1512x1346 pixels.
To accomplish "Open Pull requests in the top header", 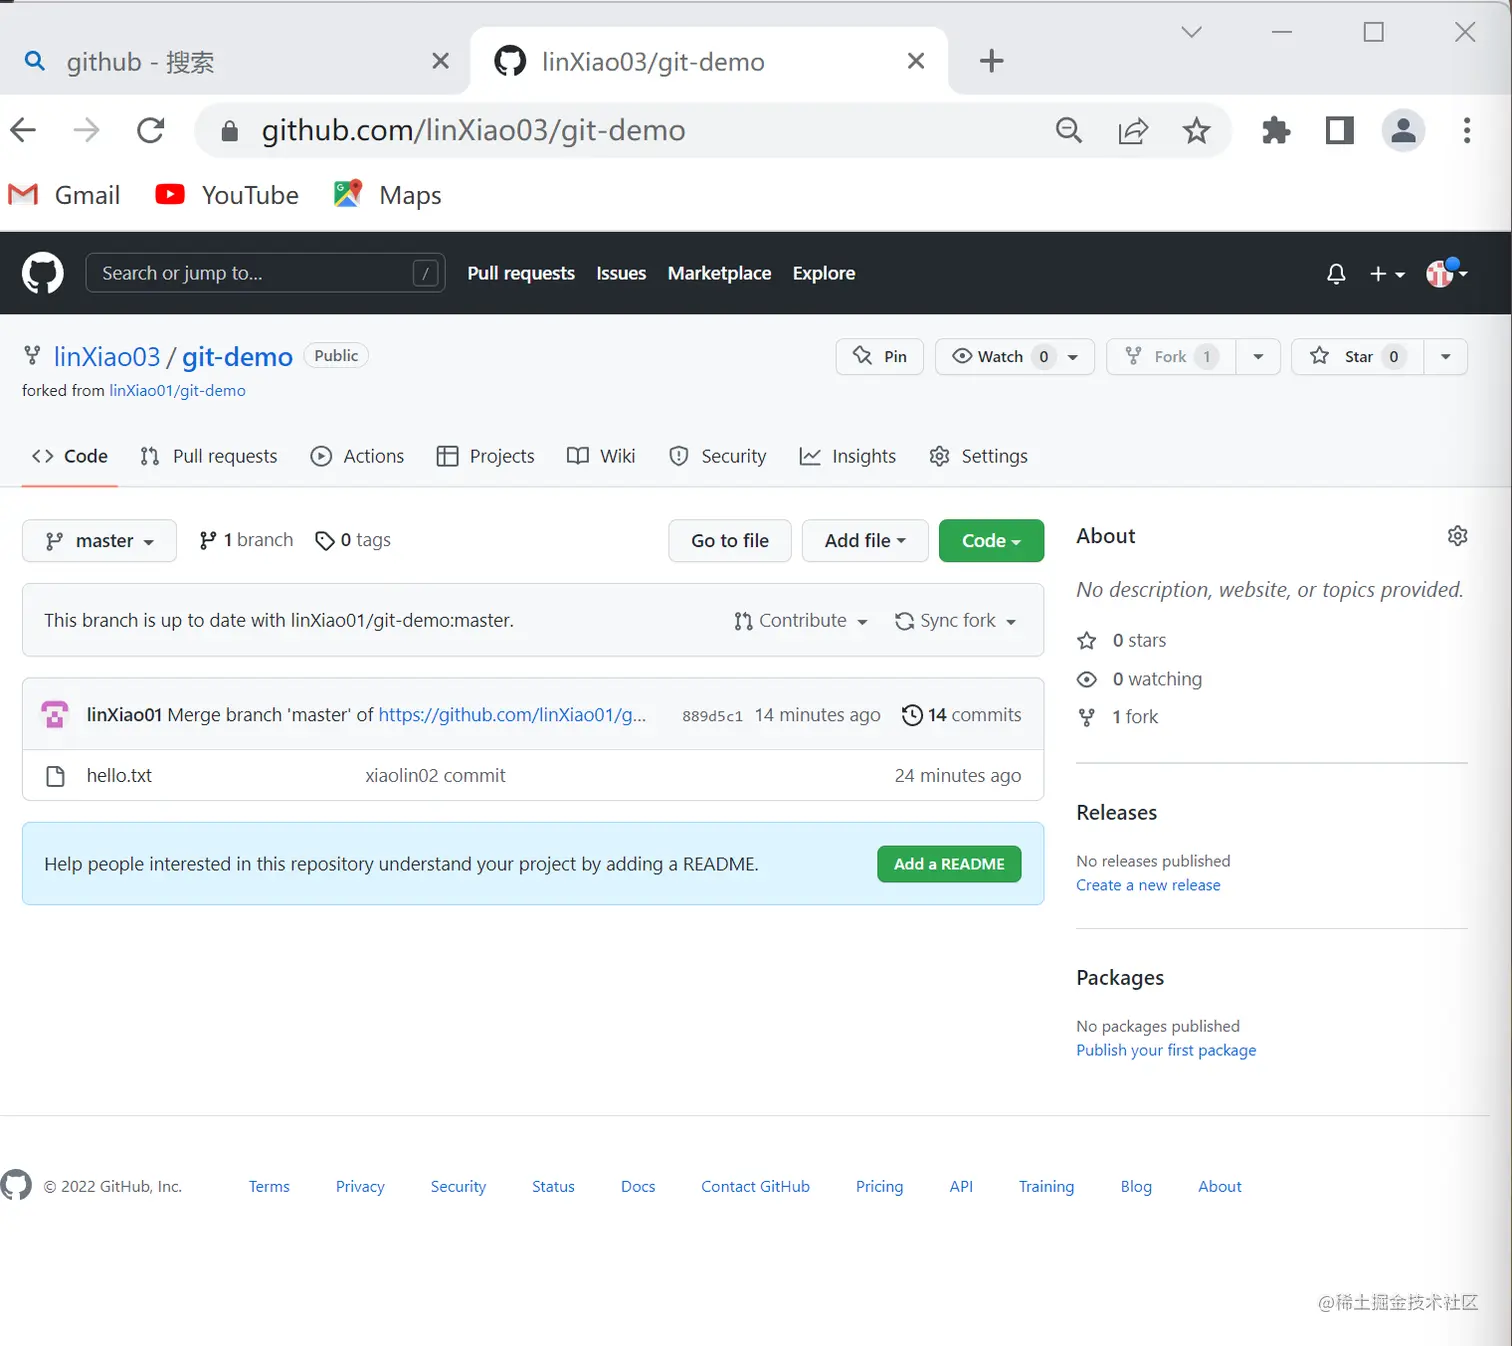I will tap(521, 273).
